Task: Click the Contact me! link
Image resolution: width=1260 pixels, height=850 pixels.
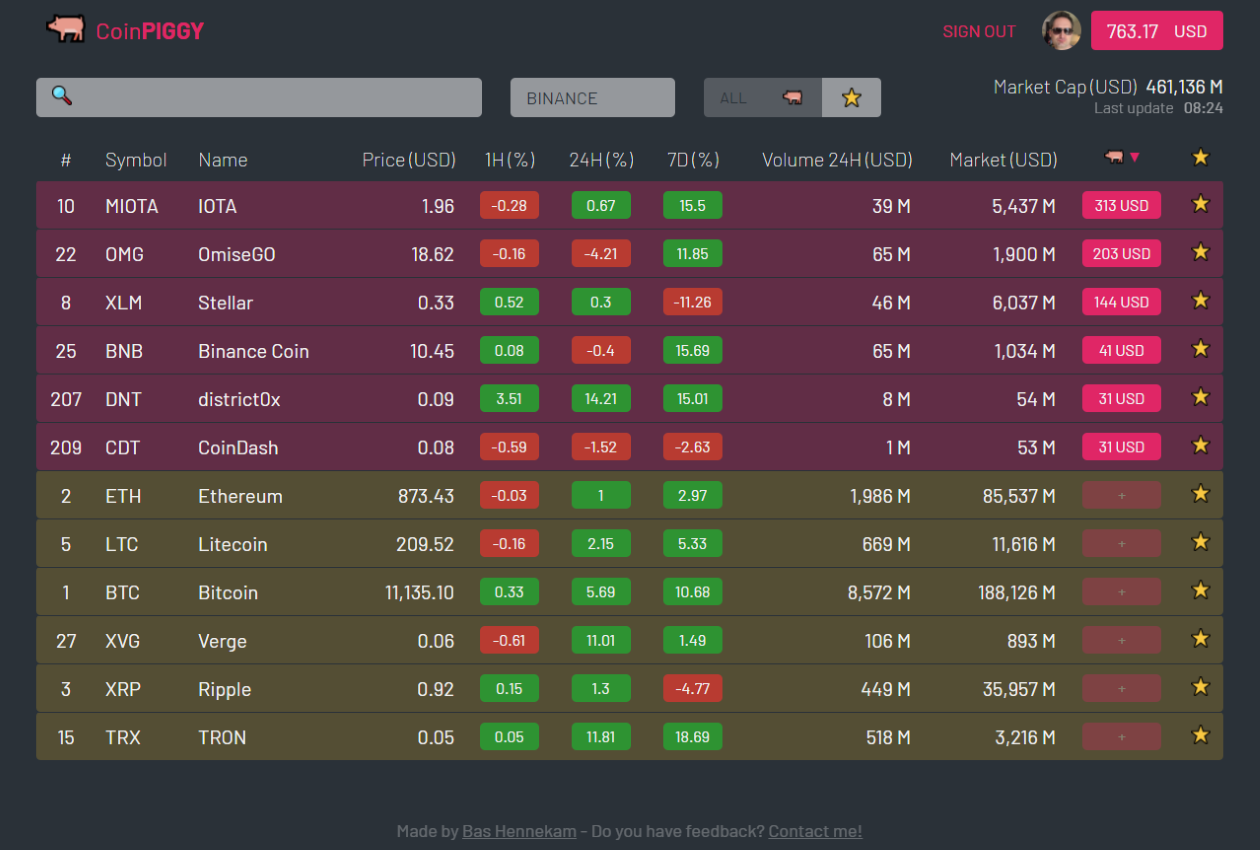Action: (x=815, y=831)
